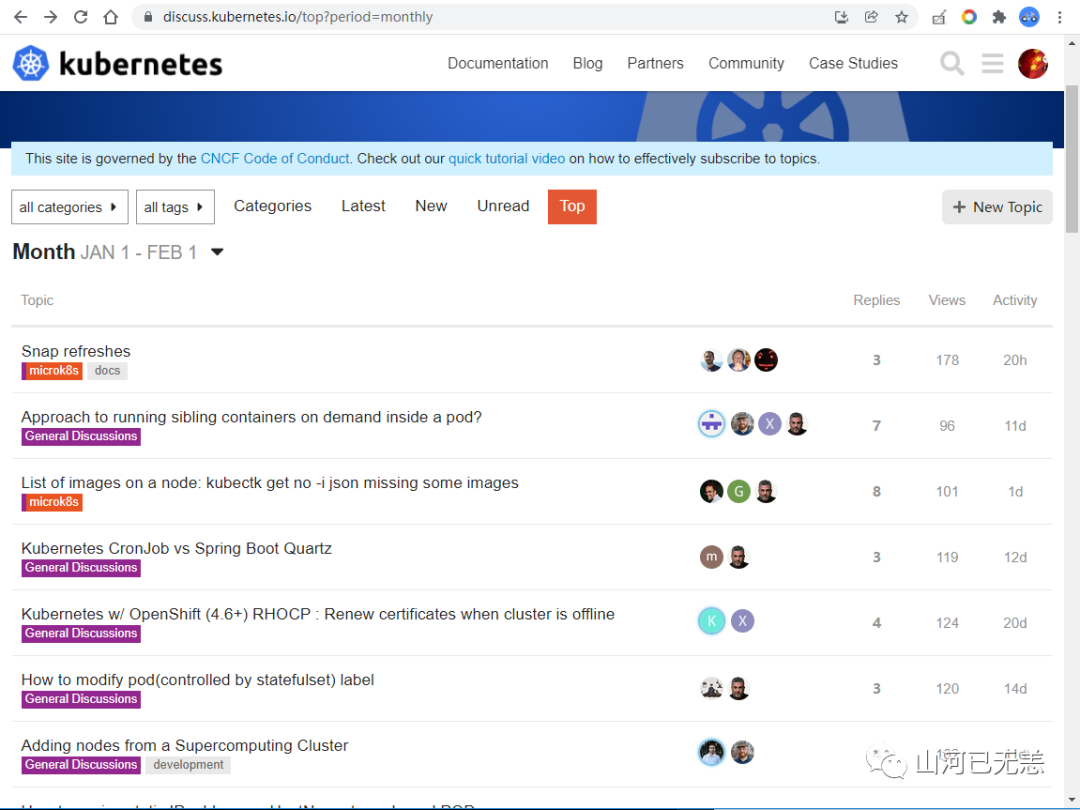The image size is (1080, 810).
Task: Open the quick tutorial video link
Action: click(506, 158)
